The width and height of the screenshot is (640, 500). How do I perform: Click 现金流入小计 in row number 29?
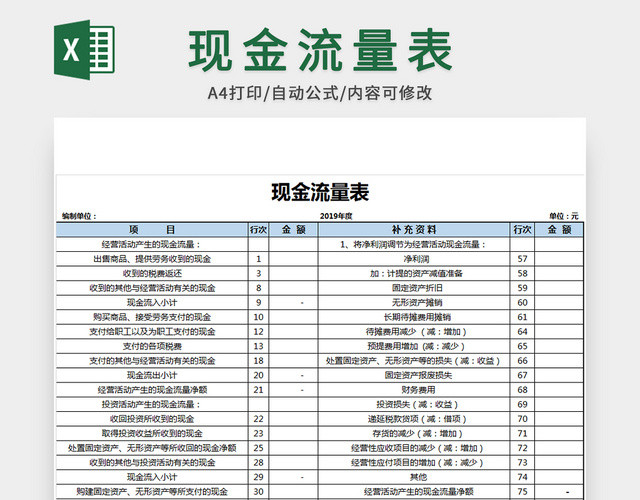pyautogui.click(x=152, y=477)
